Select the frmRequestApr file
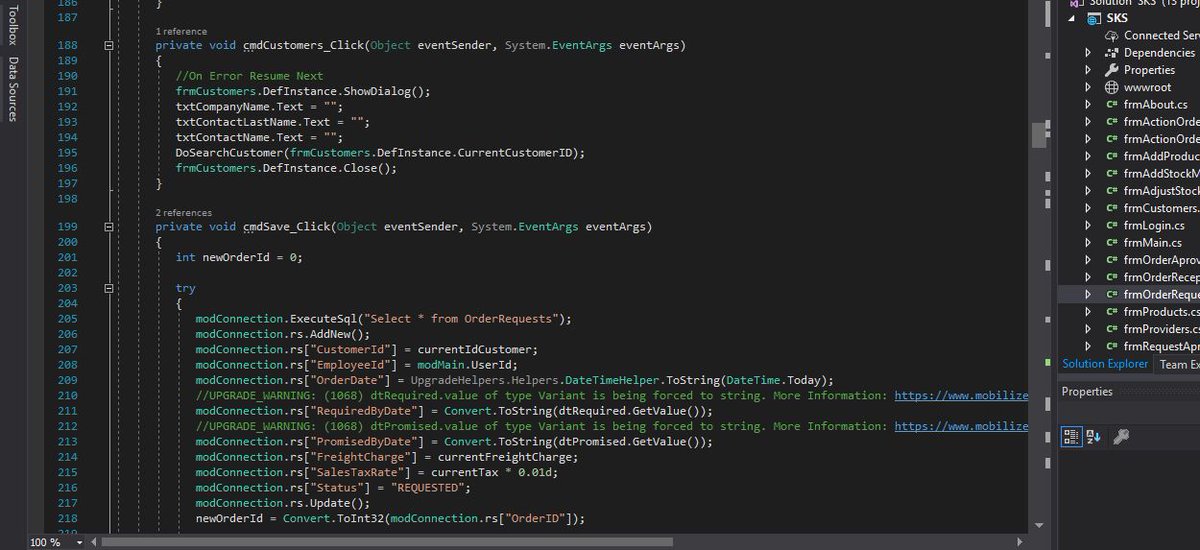Screen dimensions: 1200x550 tap(1161, 346)
